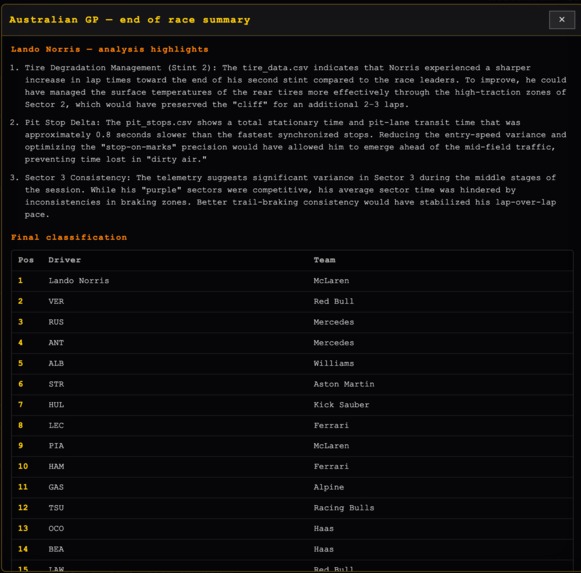Select the 'HAM' driver cell
This screenshot has height=573, width=581.
coord(56,466)
